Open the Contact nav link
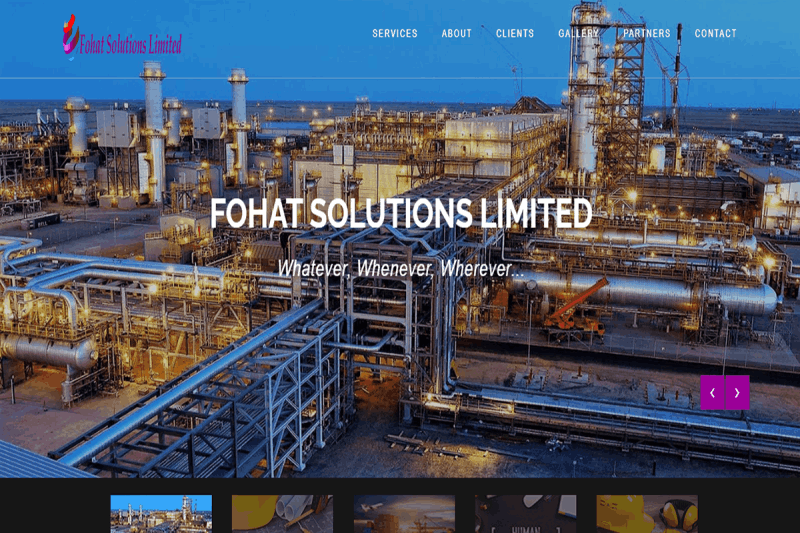 (715, 33)
